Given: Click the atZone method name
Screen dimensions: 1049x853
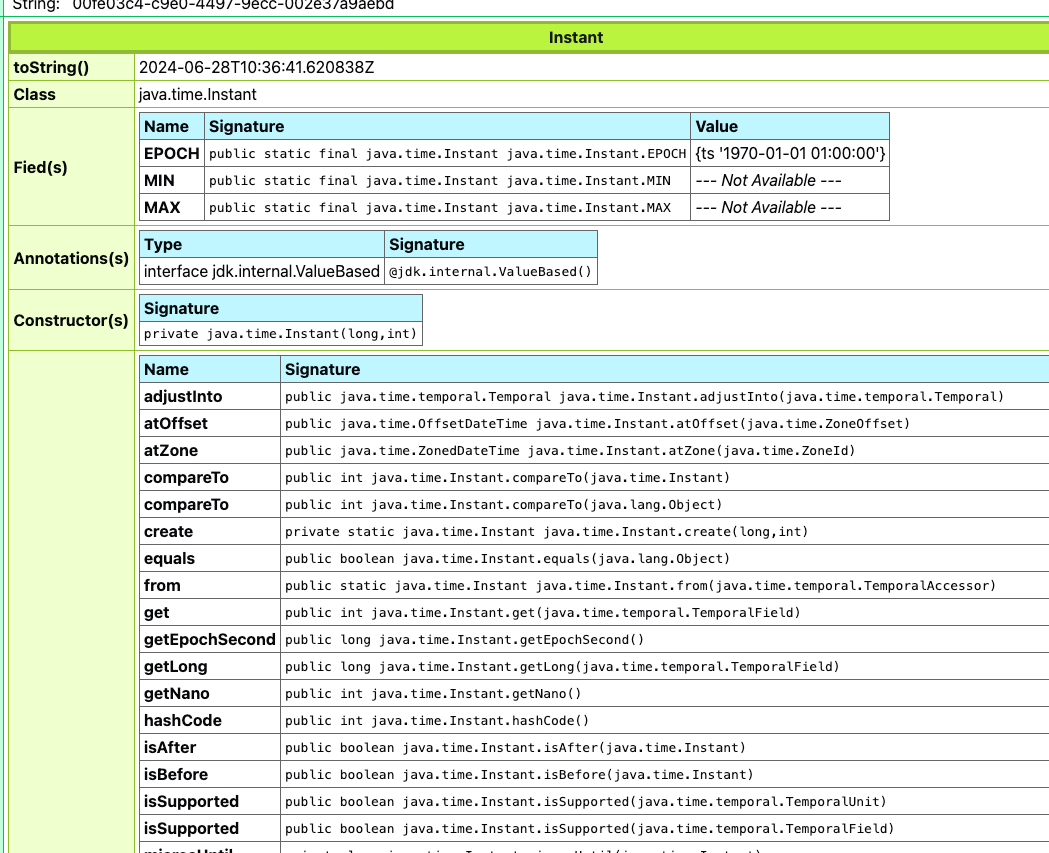Looking at the screenshot, I should pyautogui.click(x=171, y=451).
